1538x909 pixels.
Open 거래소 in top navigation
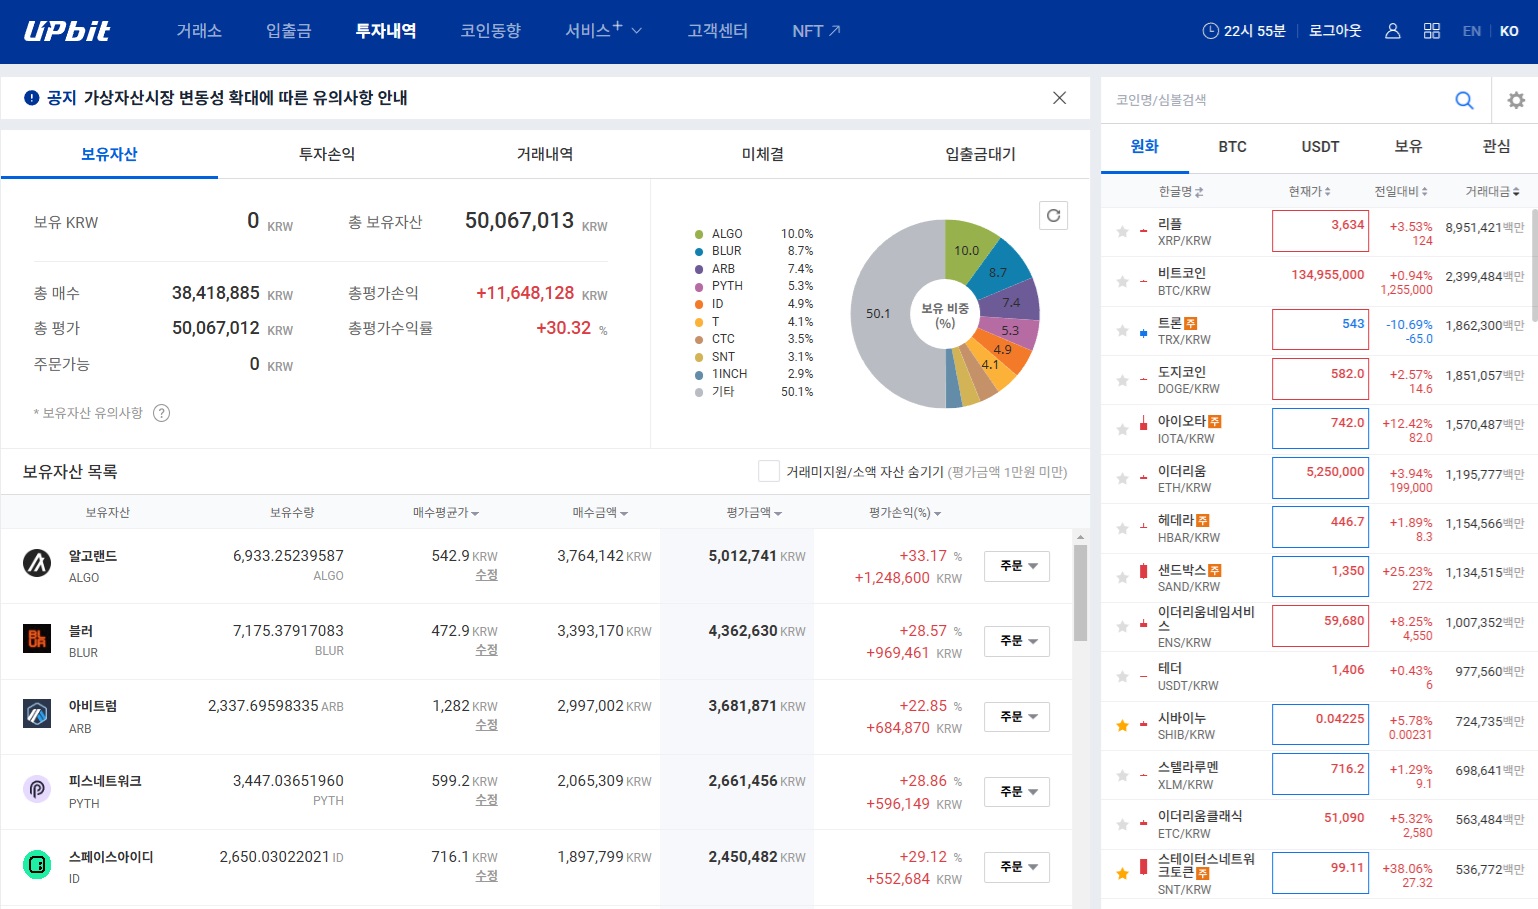click(x=199, y=31)
